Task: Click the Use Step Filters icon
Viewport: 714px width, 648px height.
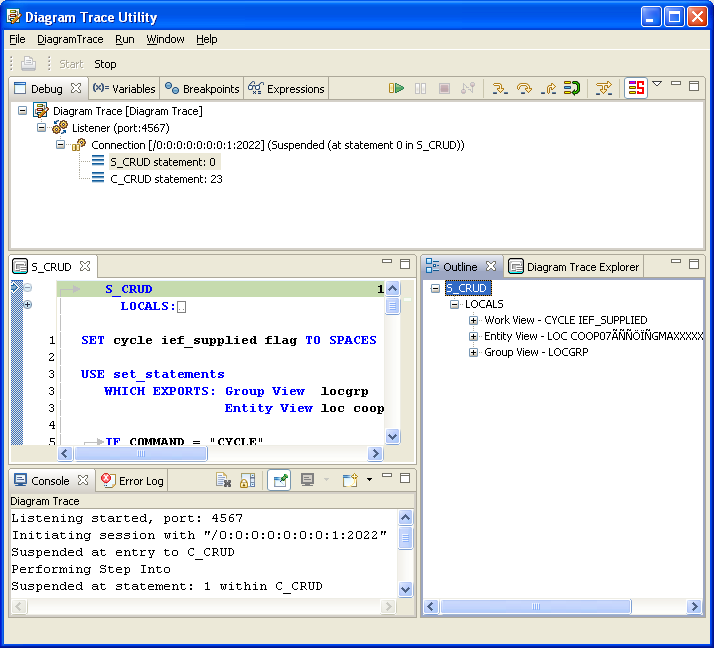Action: coord(603,89)
